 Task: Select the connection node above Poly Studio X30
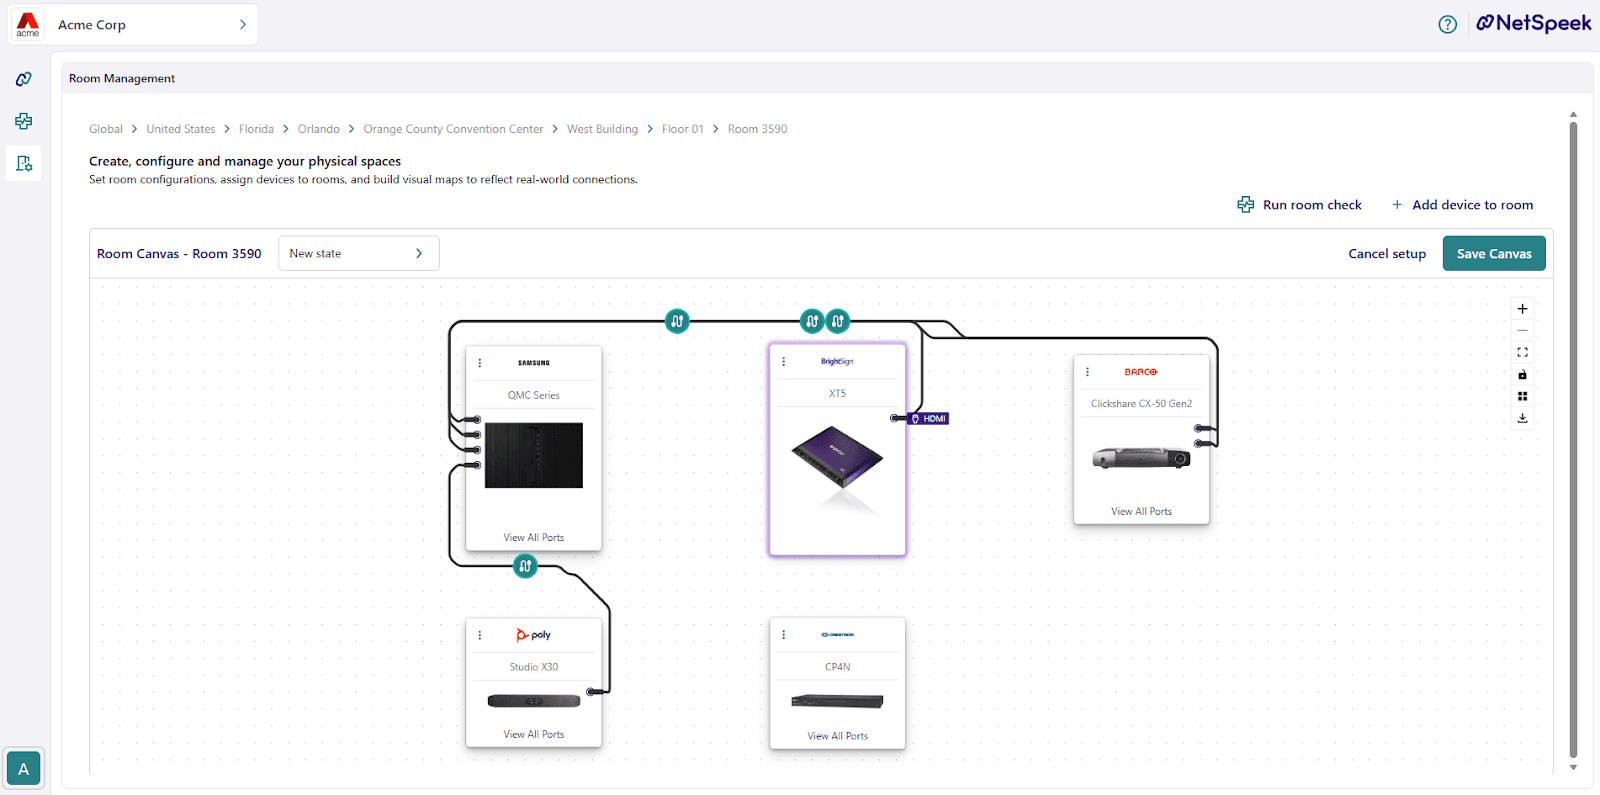525,566
